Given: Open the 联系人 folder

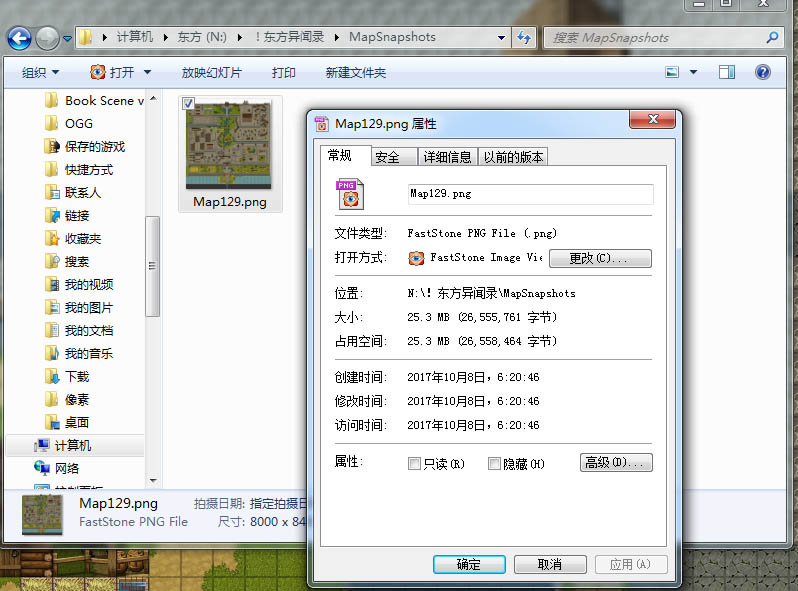Looking at the screenshot, I should [72, 192].
